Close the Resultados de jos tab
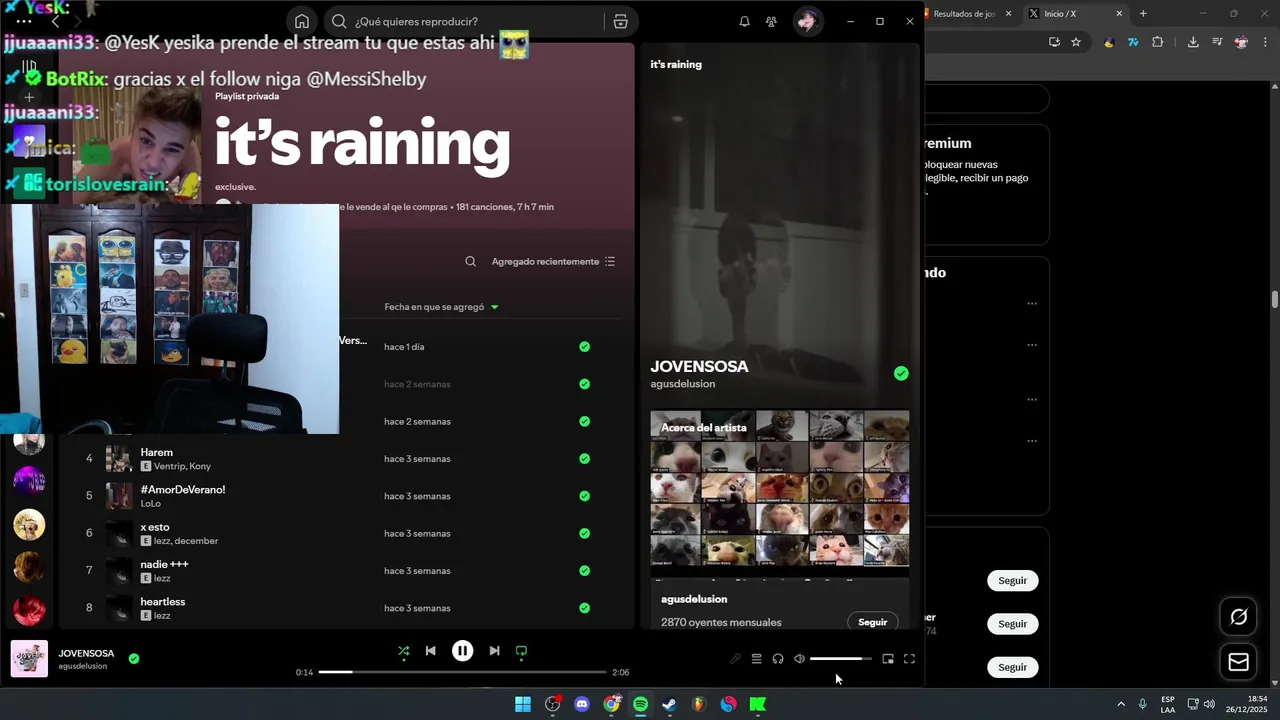This screenshot has width=1280, height=720. tap(1008, 14)
